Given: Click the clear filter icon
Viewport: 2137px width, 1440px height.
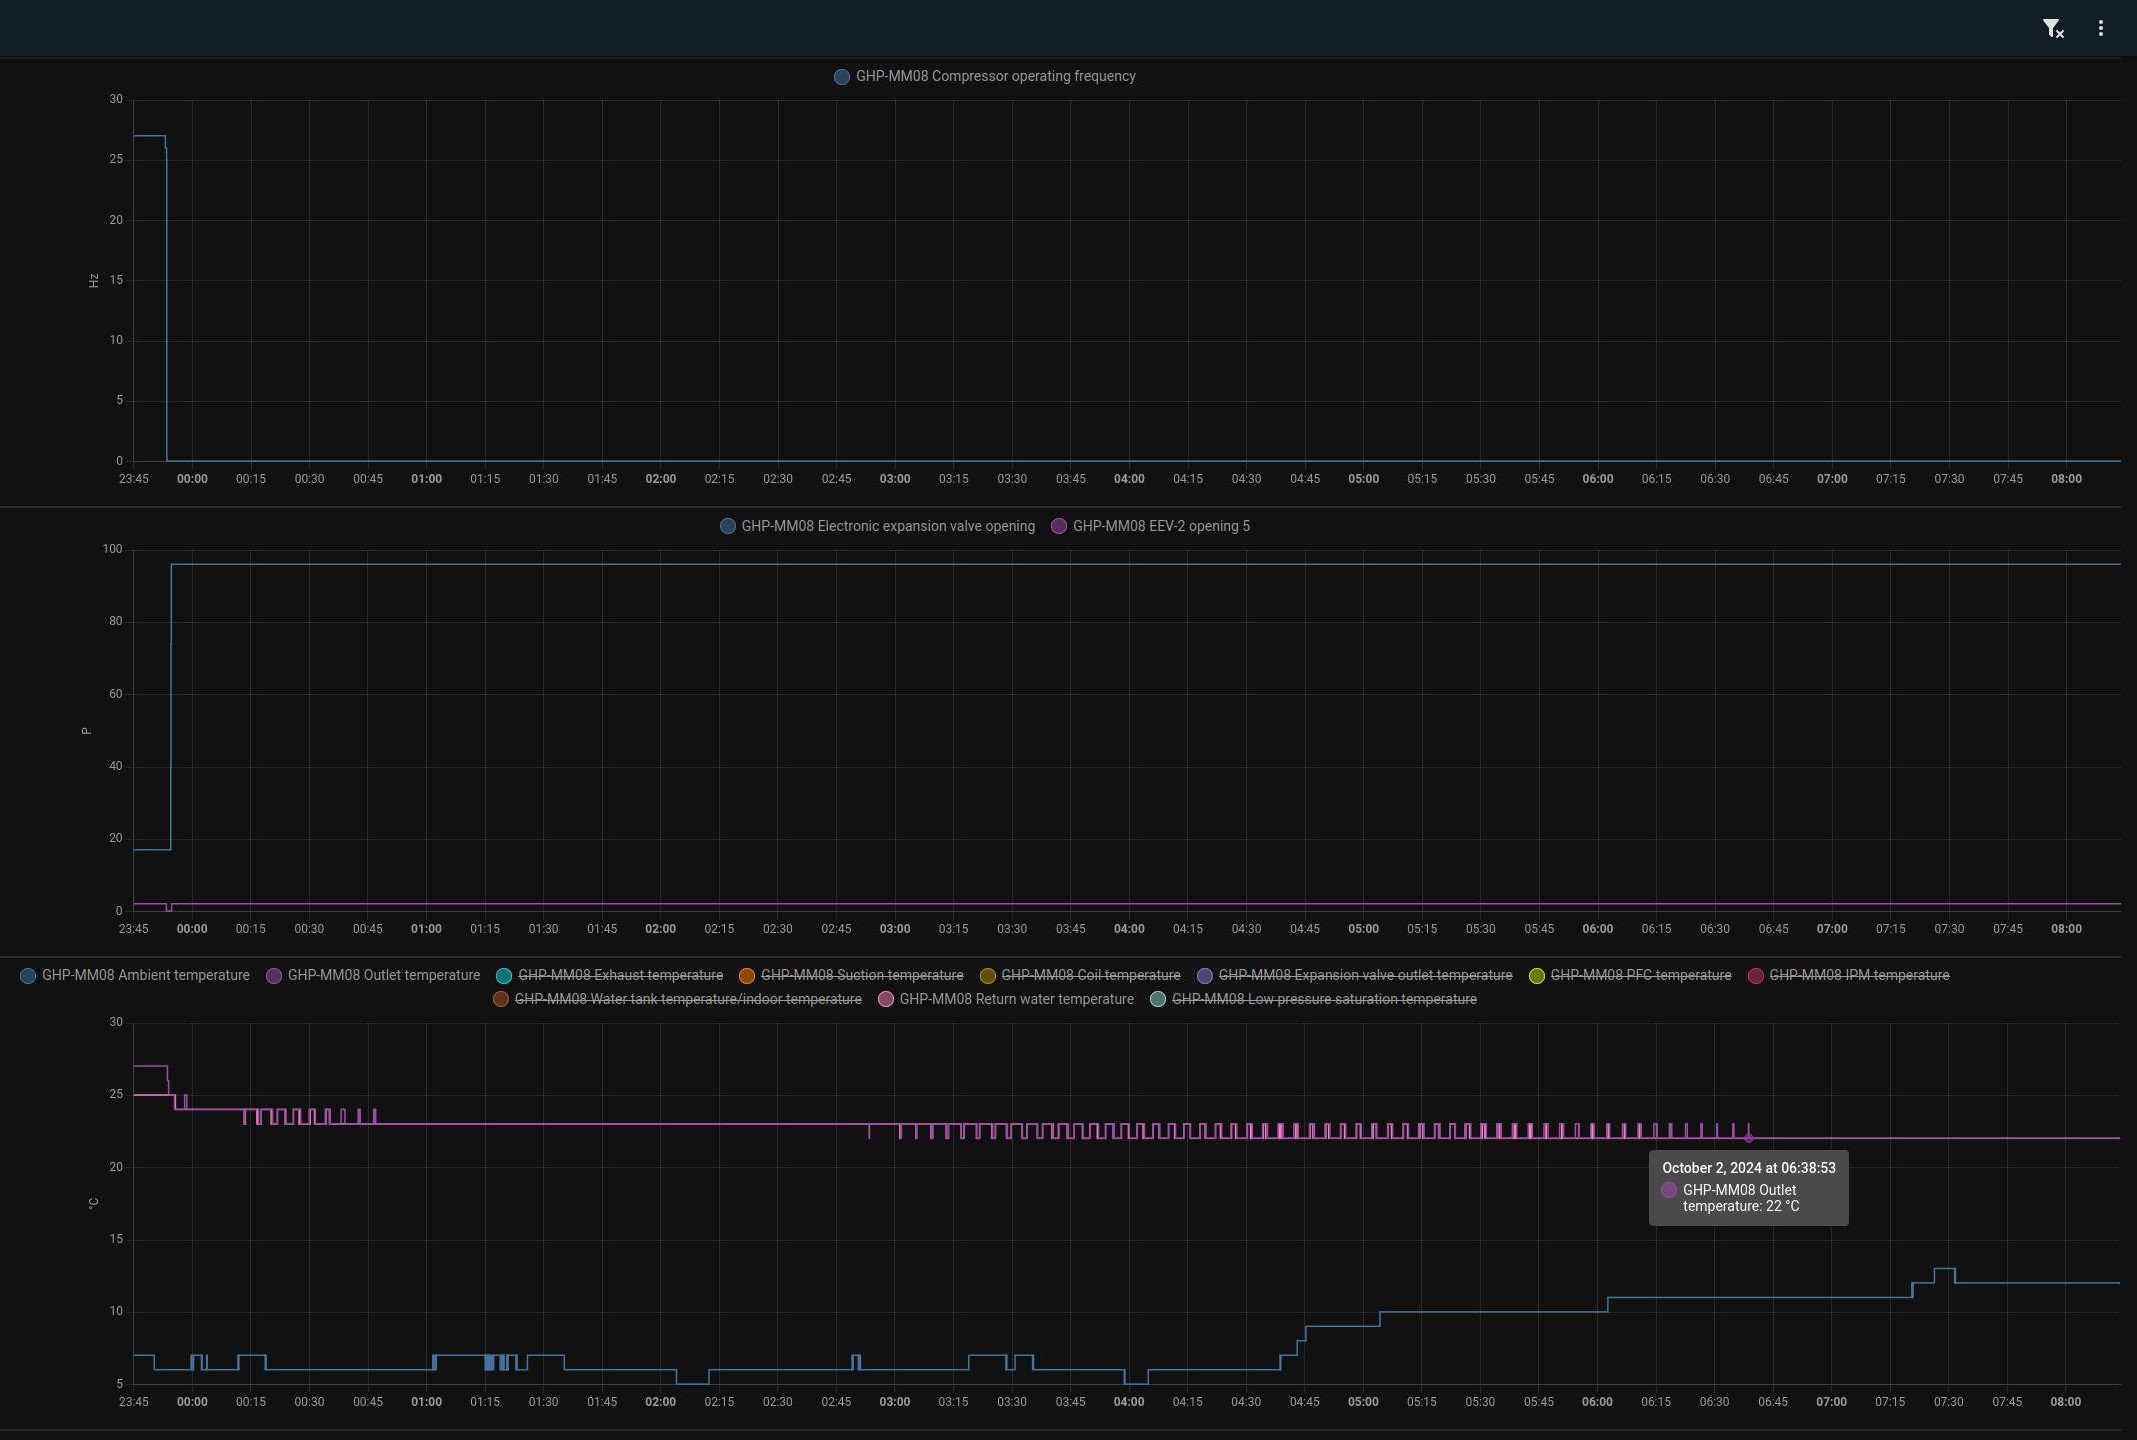Looking at the screenshot, I should (2052, 29).
